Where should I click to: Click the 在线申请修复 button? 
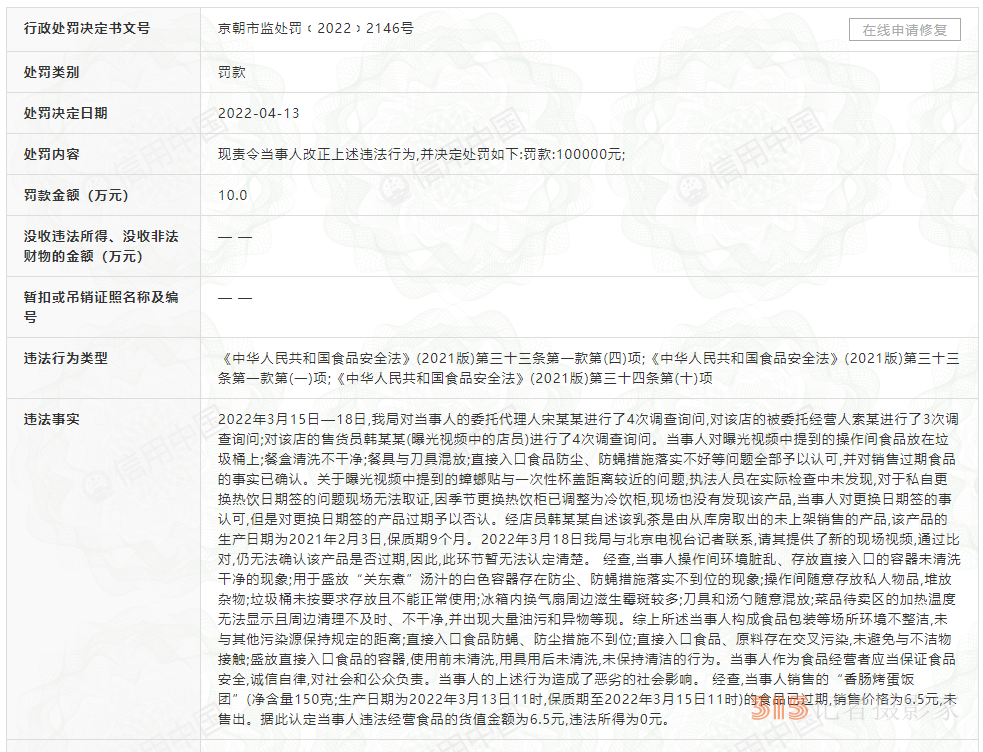click(904, 30)
